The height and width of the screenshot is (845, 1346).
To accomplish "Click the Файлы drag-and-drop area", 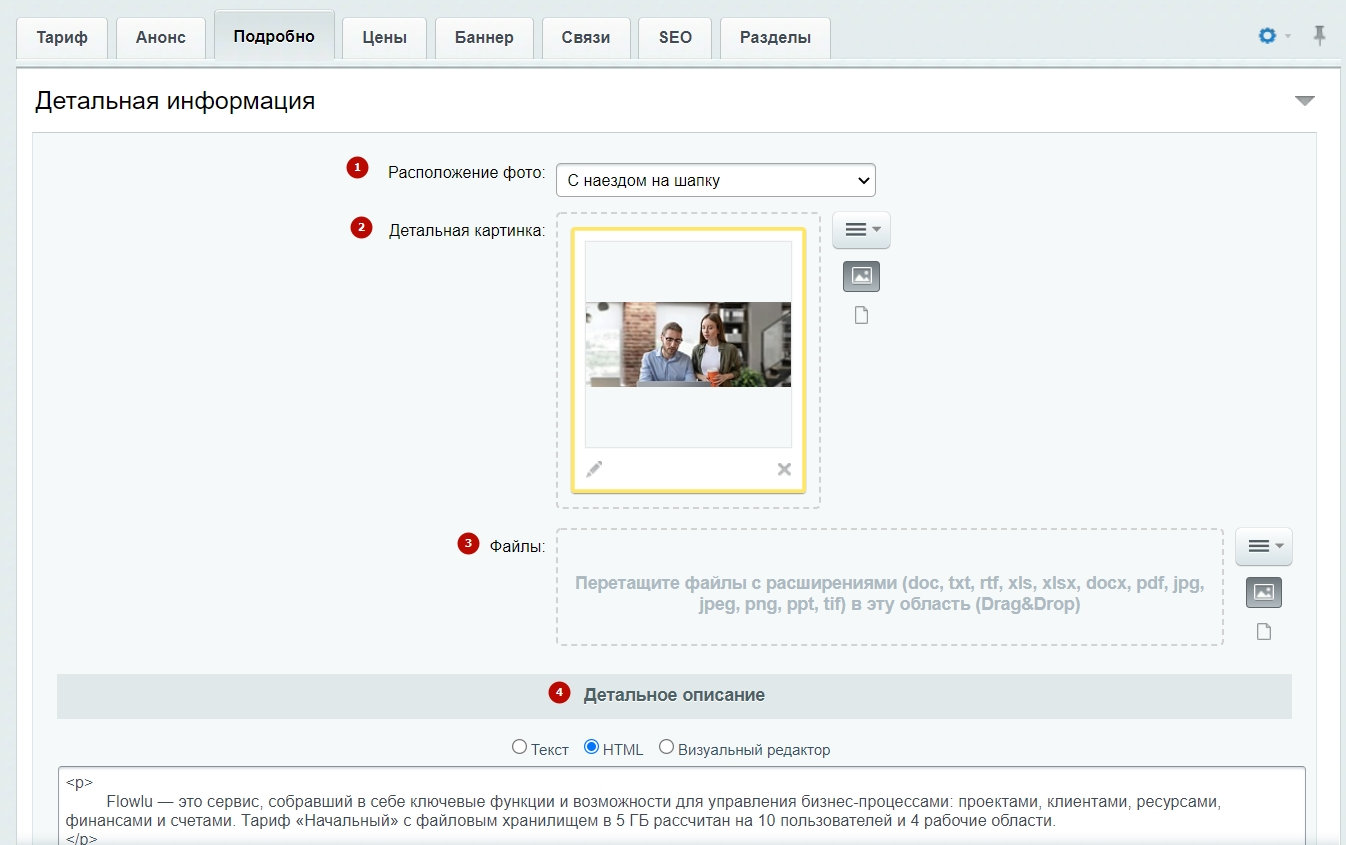I will point(890,587).
